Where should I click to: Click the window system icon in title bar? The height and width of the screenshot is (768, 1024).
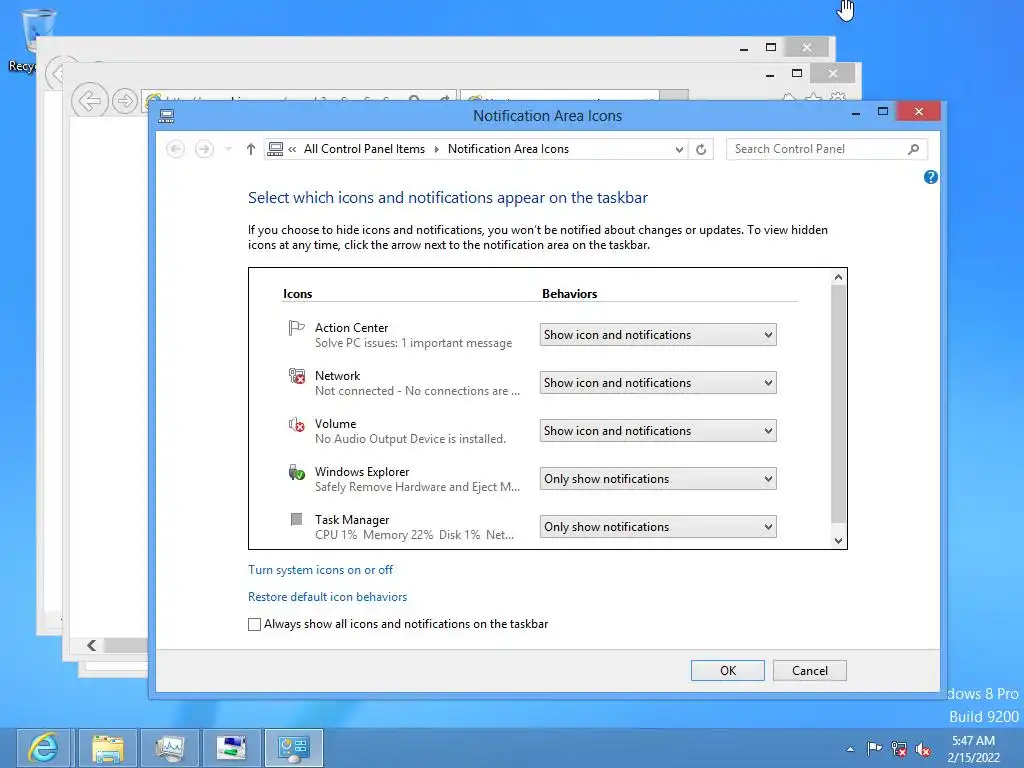167,116
